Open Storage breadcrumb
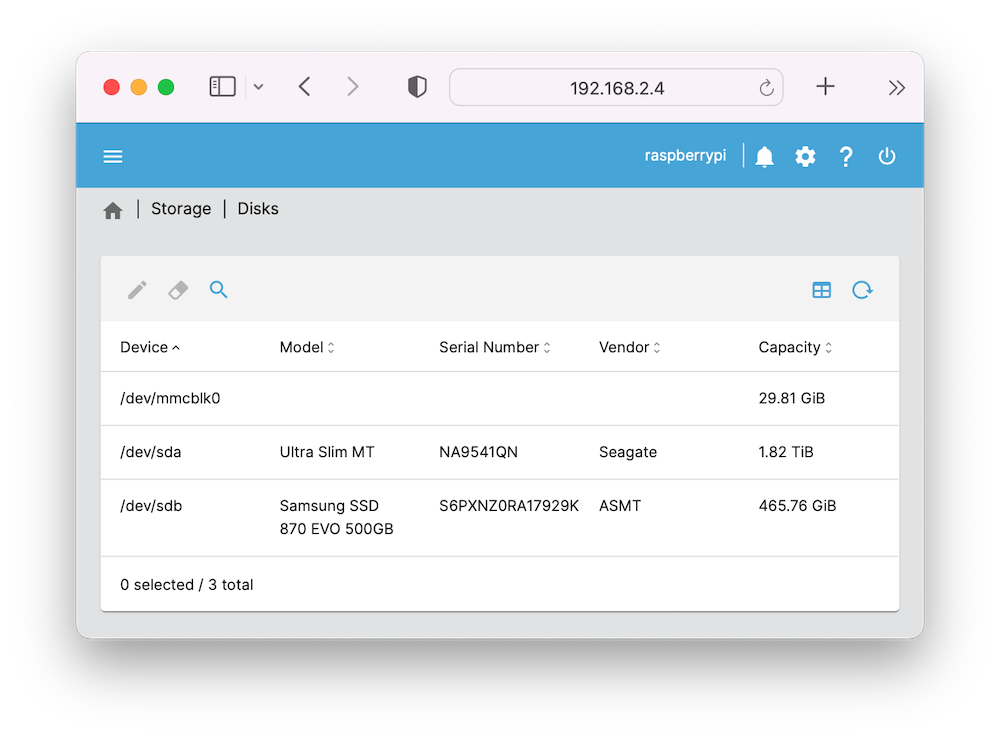 (181, 209)
